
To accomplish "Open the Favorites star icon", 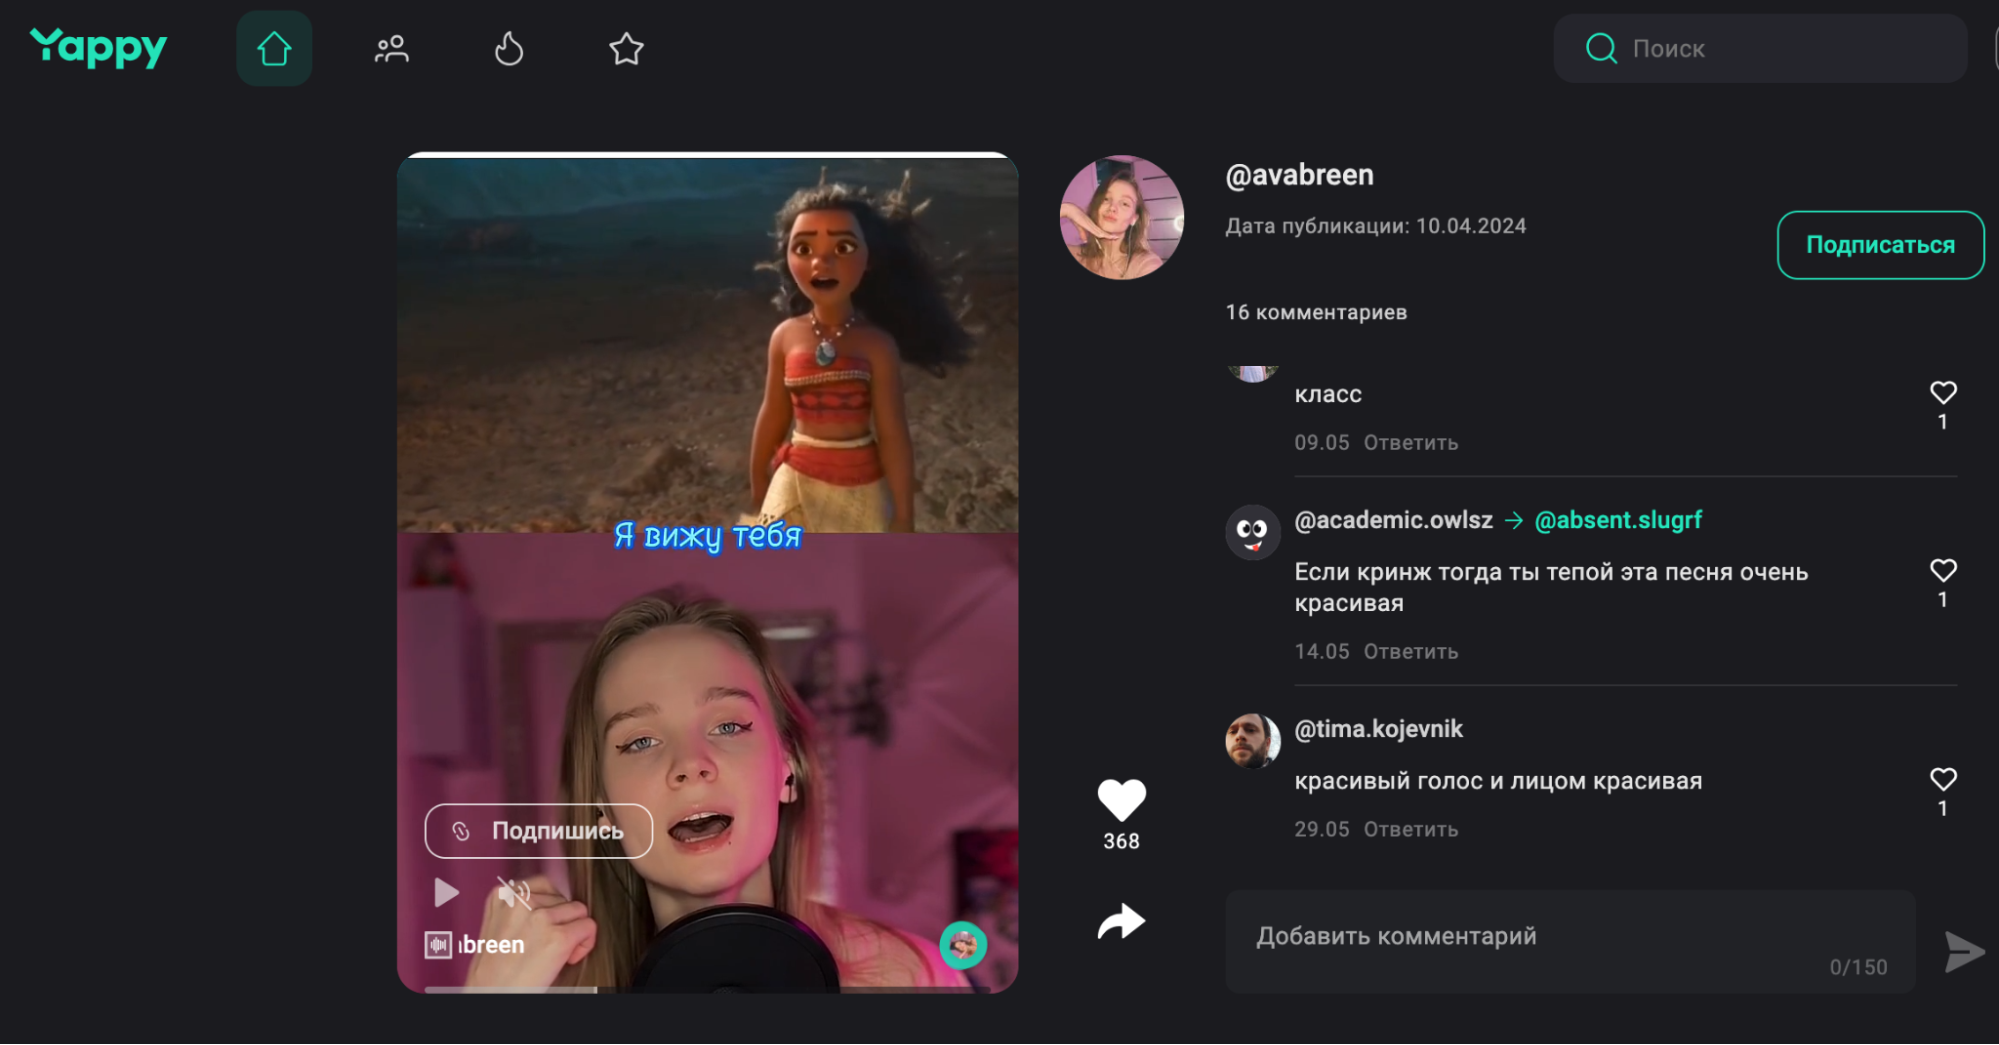I will click(x=626, y=48).
